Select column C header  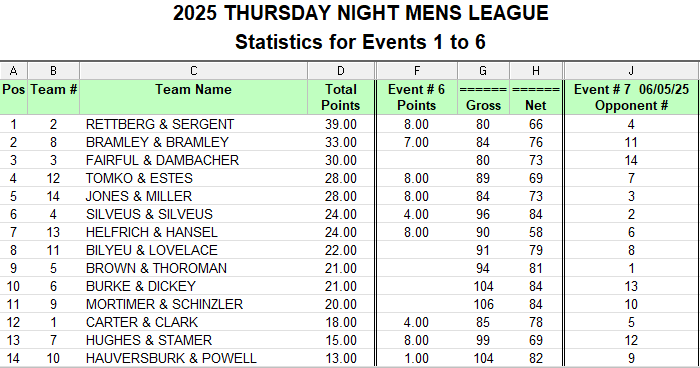193,71
